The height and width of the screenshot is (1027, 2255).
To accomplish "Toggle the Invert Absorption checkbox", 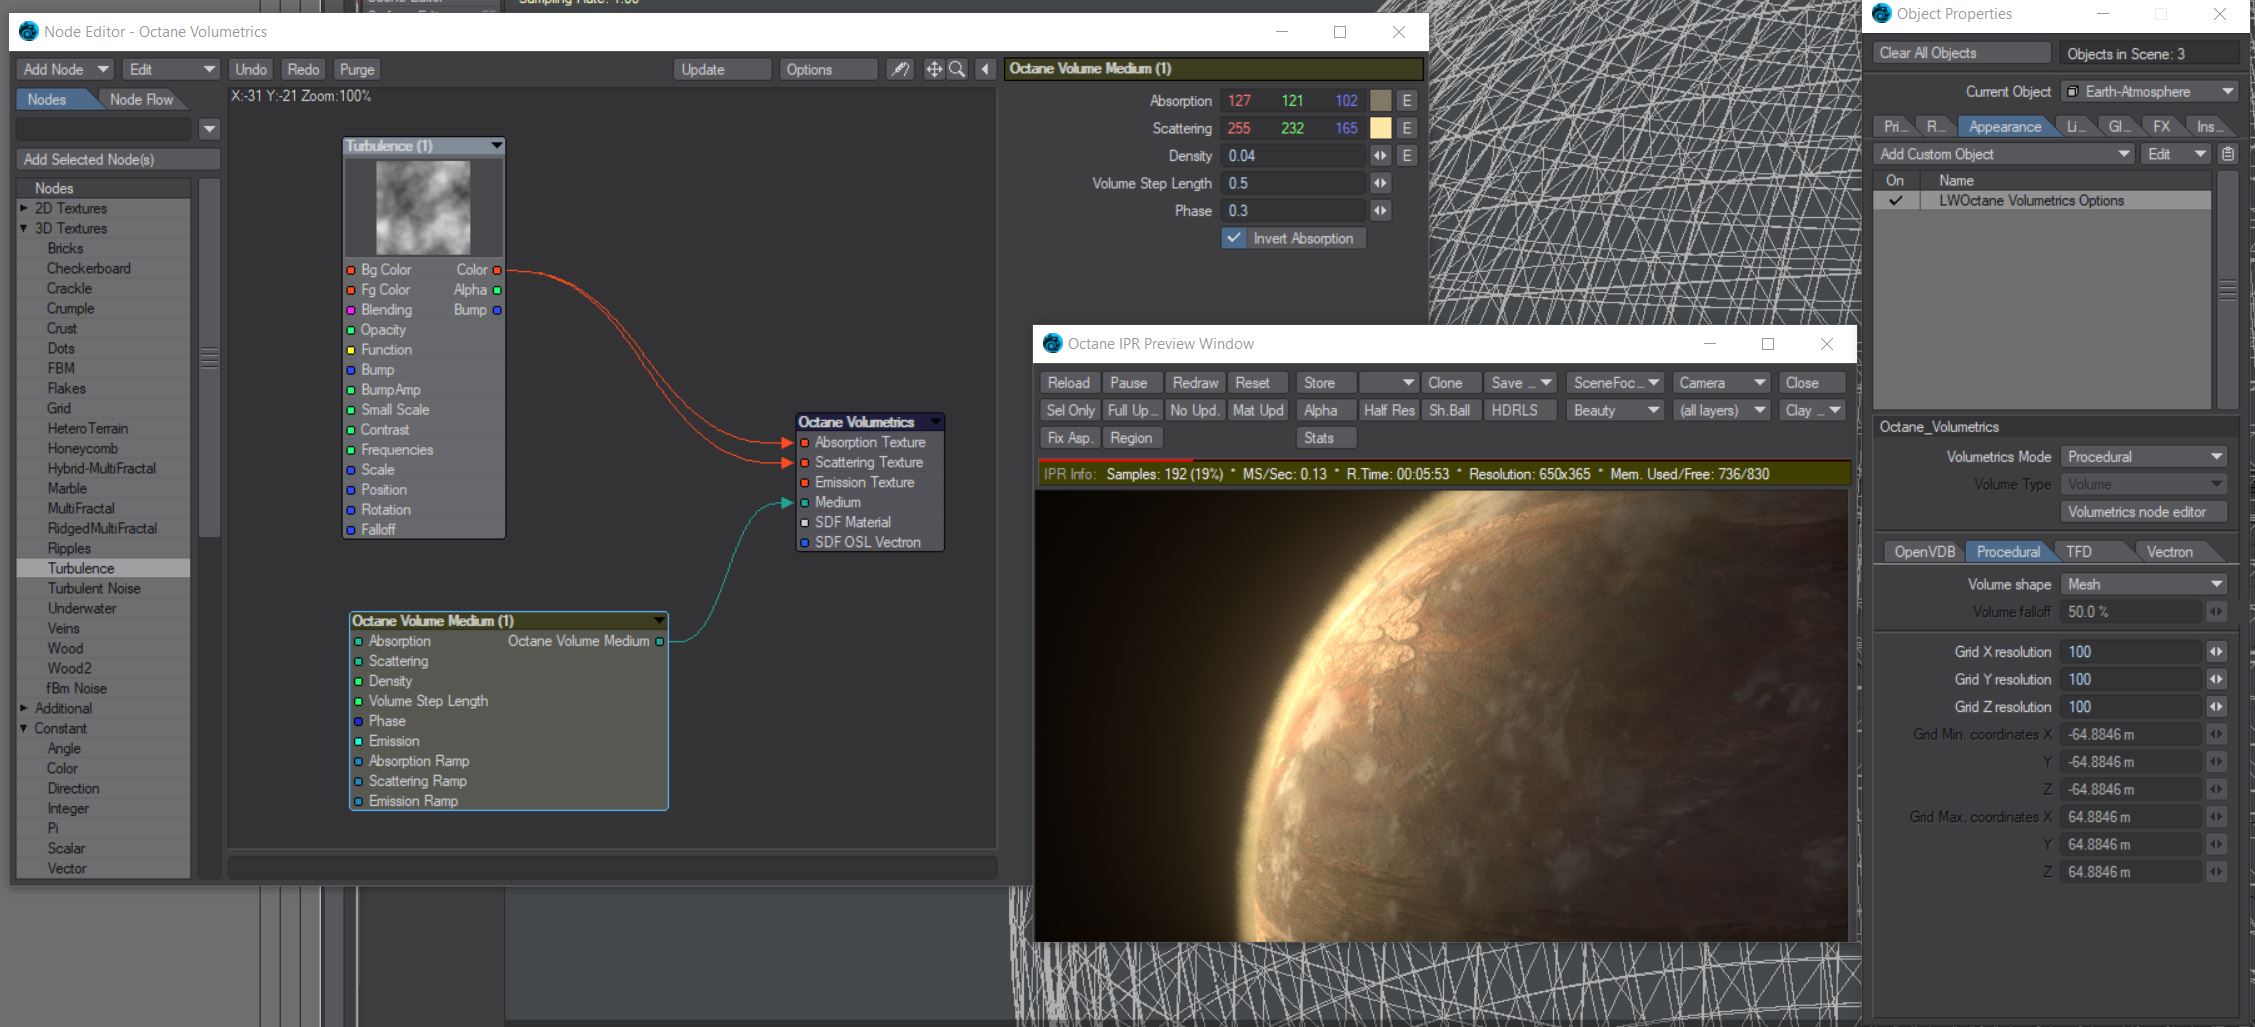I will 1234,238.
